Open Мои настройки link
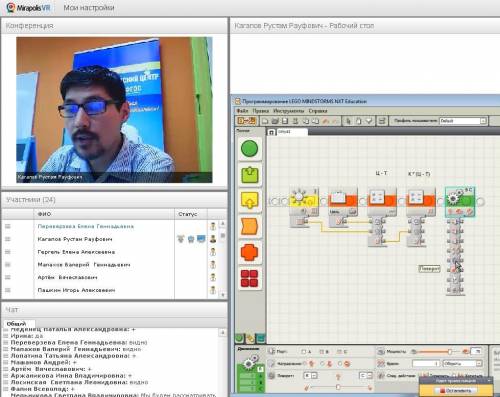The image size is (500, 397). [89, 8]
